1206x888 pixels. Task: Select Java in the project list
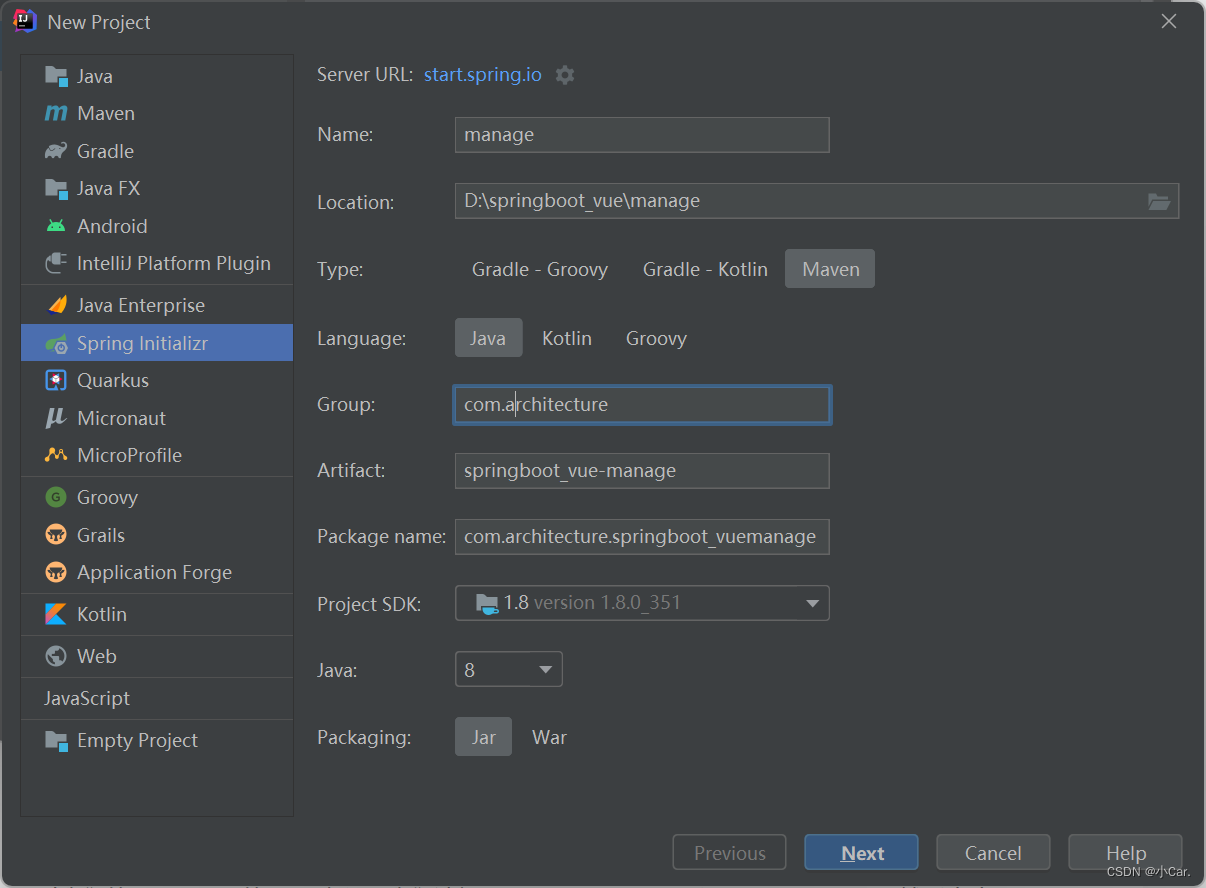[157, 76]
